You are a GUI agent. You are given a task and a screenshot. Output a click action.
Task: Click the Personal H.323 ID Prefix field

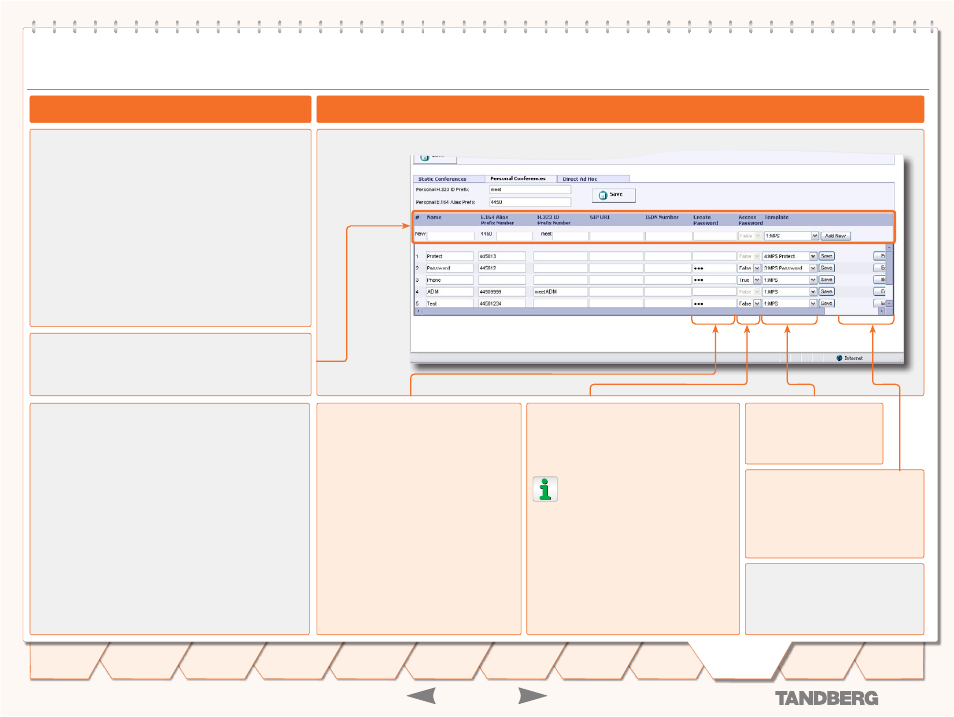530,189
